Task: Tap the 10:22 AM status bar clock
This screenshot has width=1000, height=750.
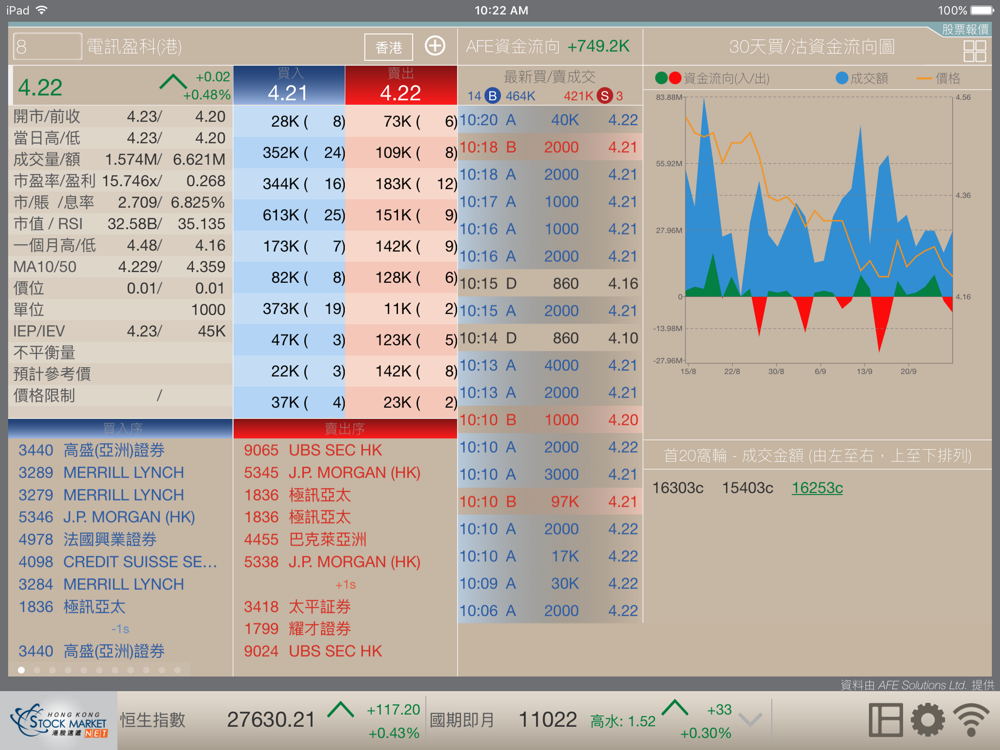Action: tap(501, 10)
